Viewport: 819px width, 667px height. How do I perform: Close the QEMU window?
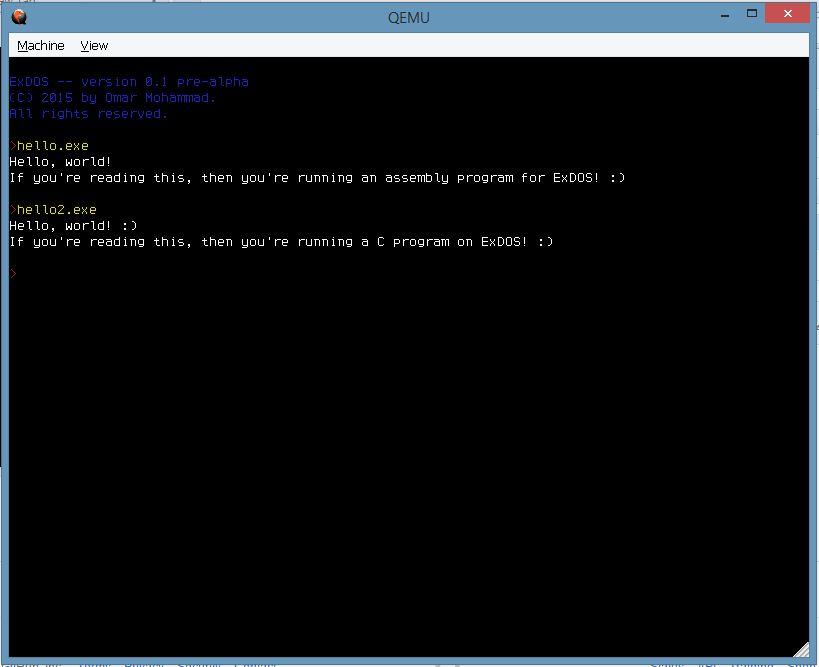[787, 14]
